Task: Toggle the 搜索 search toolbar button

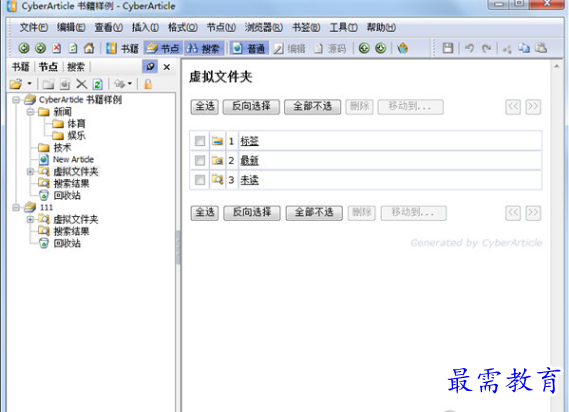Action: click(203, 48)
